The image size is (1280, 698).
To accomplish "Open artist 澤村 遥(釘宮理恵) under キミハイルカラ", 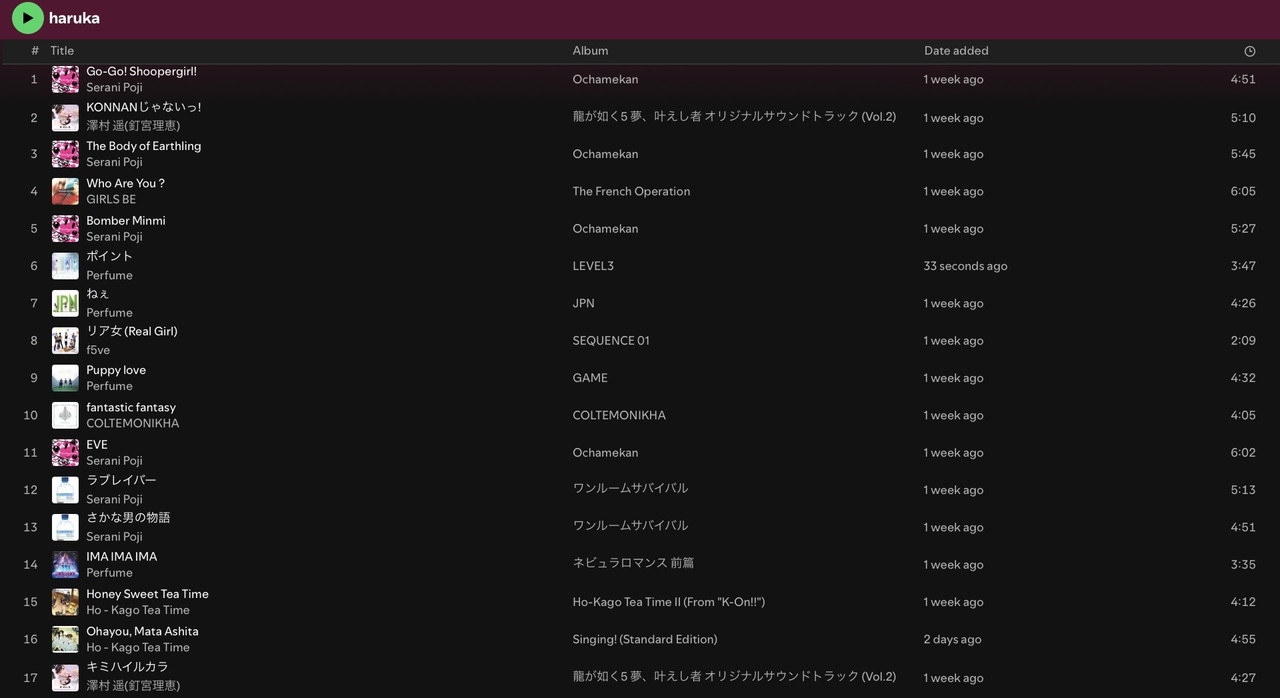I will [133, 686].
